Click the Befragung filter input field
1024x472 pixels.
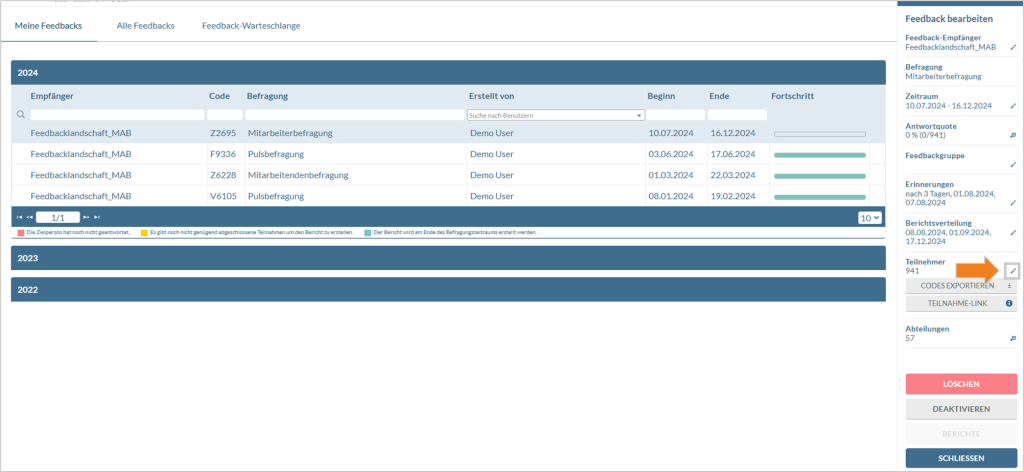coord(355,115)
